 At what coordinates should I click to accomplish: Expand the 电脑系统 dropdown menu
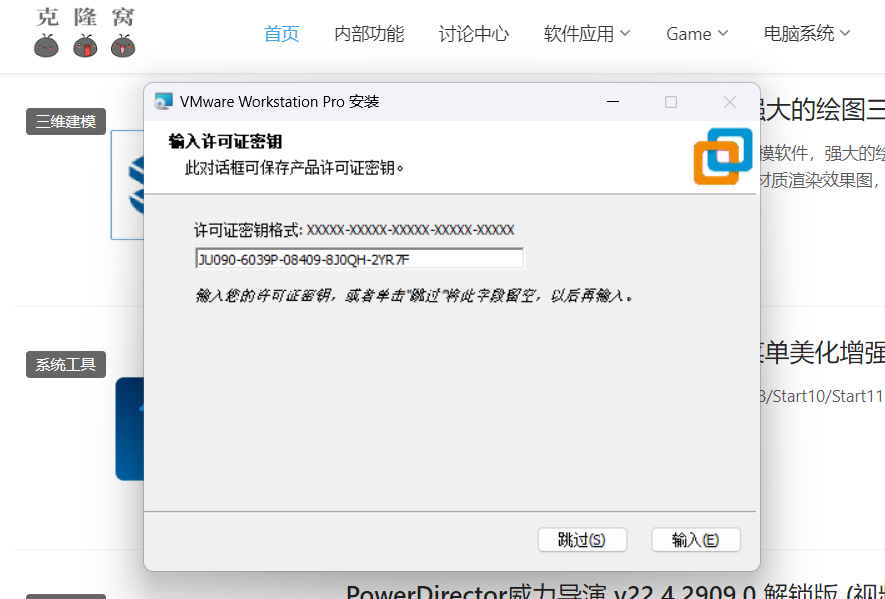(x=807, y=34)
